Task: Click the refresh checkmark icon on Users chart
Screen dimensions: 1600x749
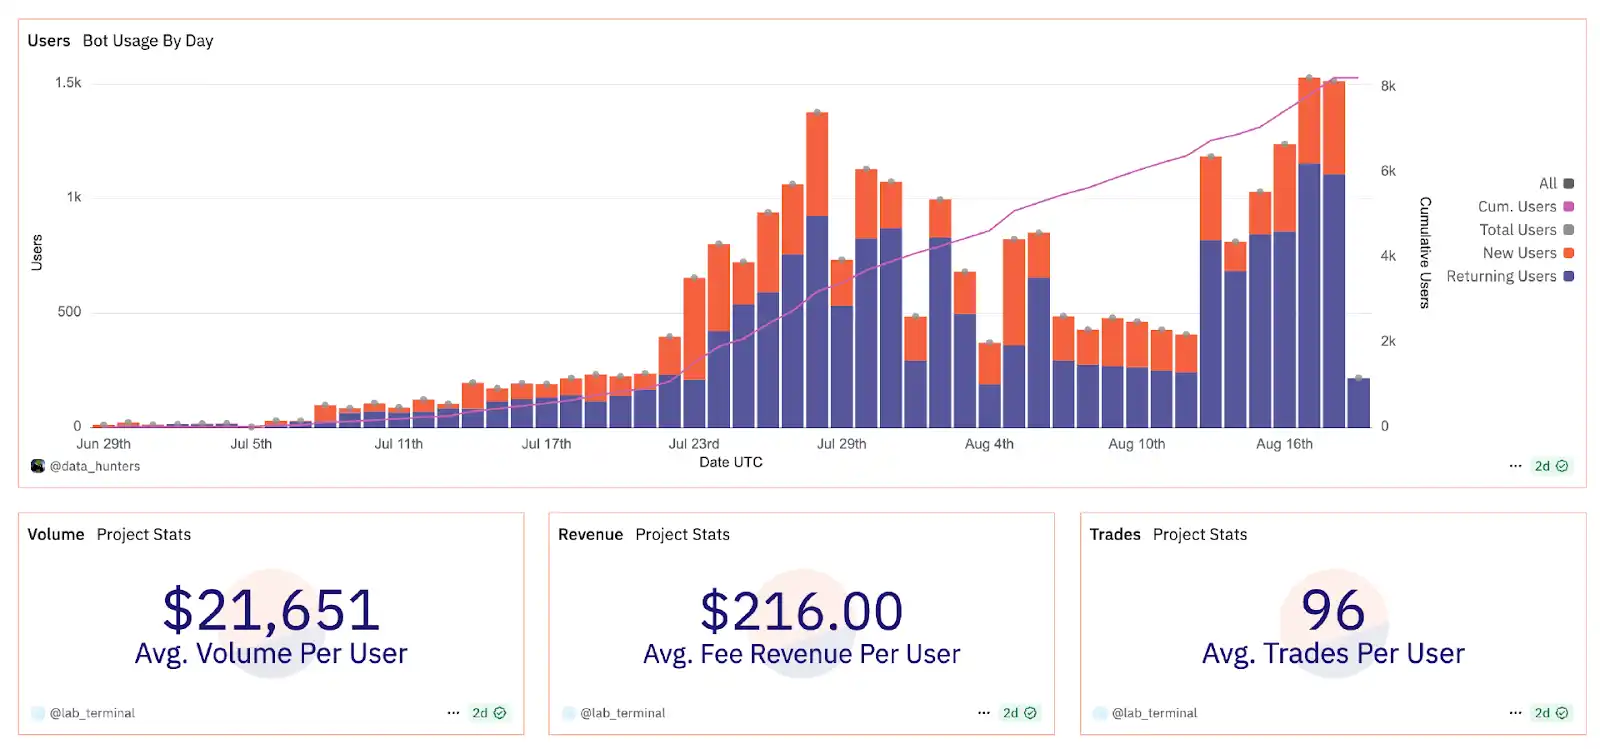Action: pyautogui.click(x=1562, y=466)
